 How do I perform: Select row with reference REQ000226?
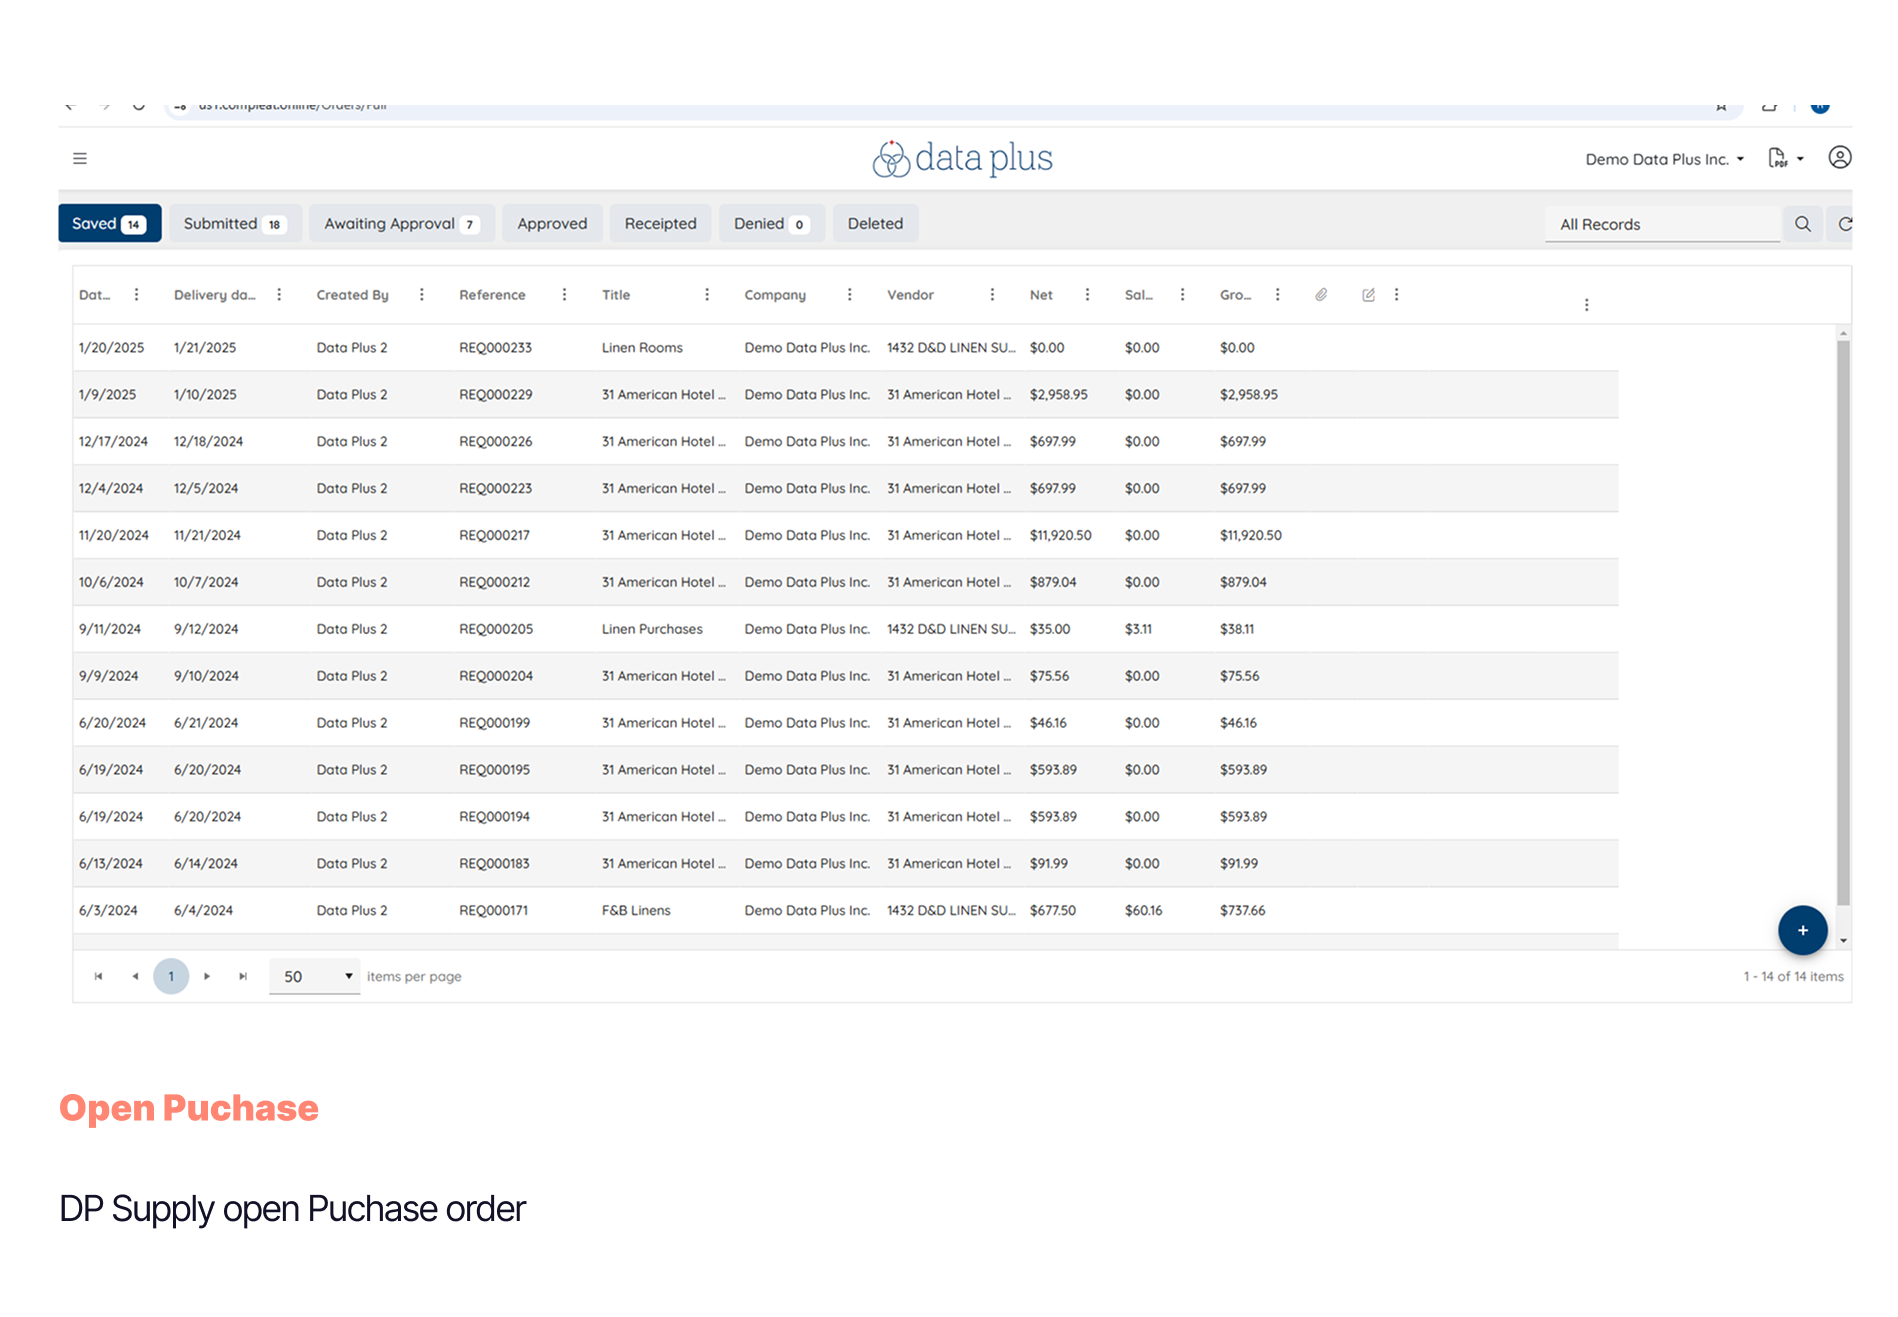(x=845, y=441)
